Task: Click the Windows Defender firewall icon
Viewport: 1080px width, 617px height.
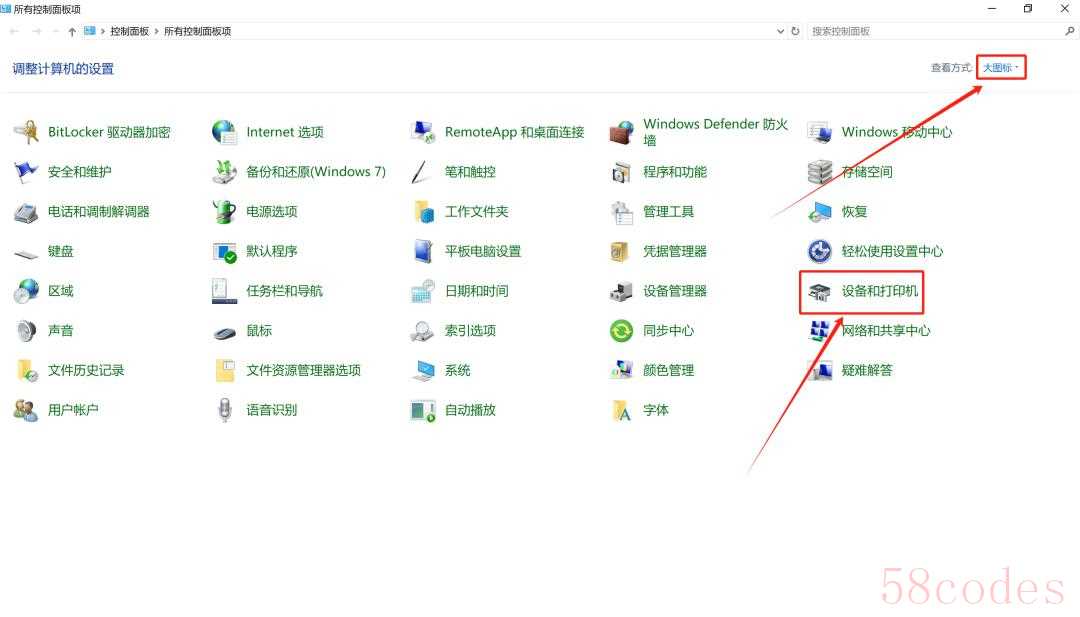Action: pyautogui.click(x=621, y=132)
